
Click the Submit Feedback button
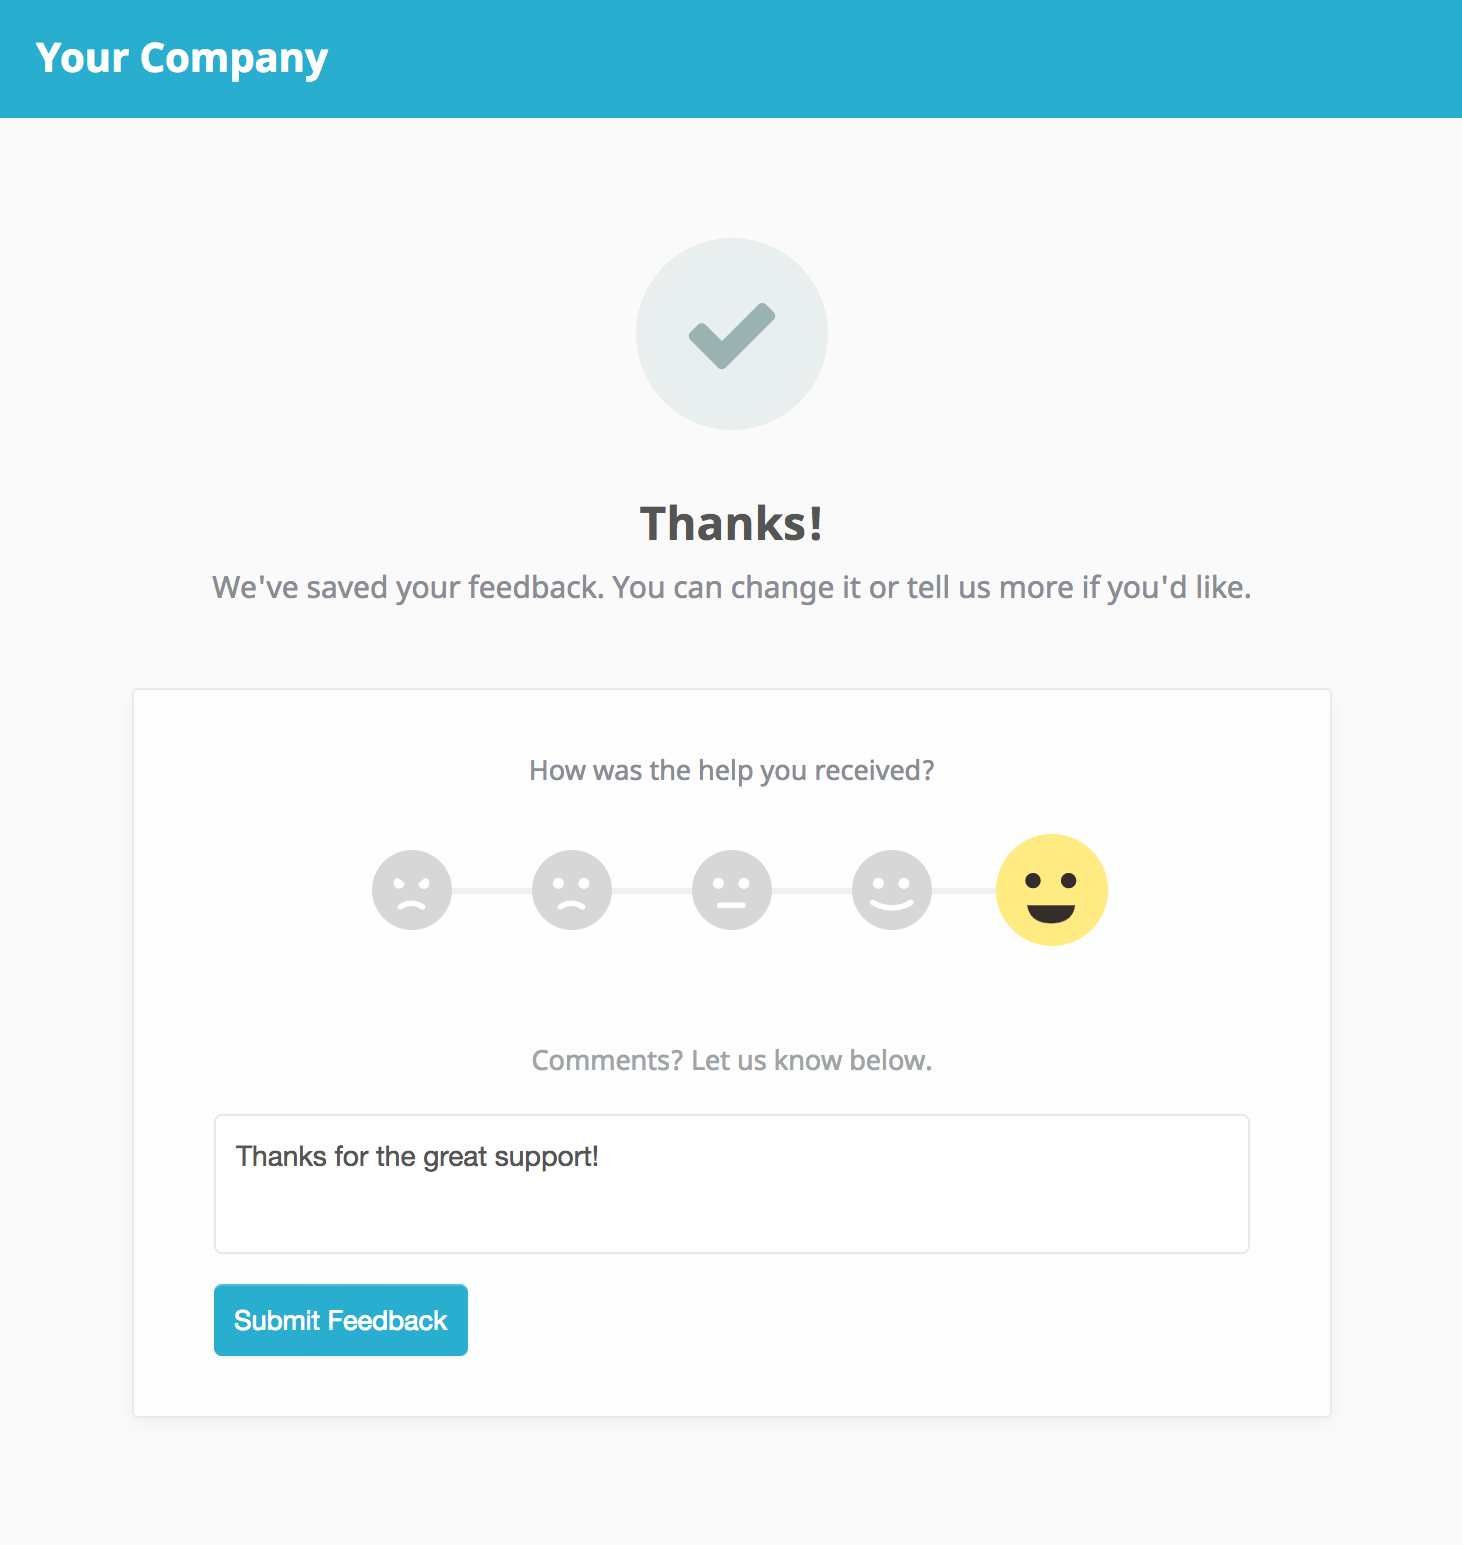341,1320
